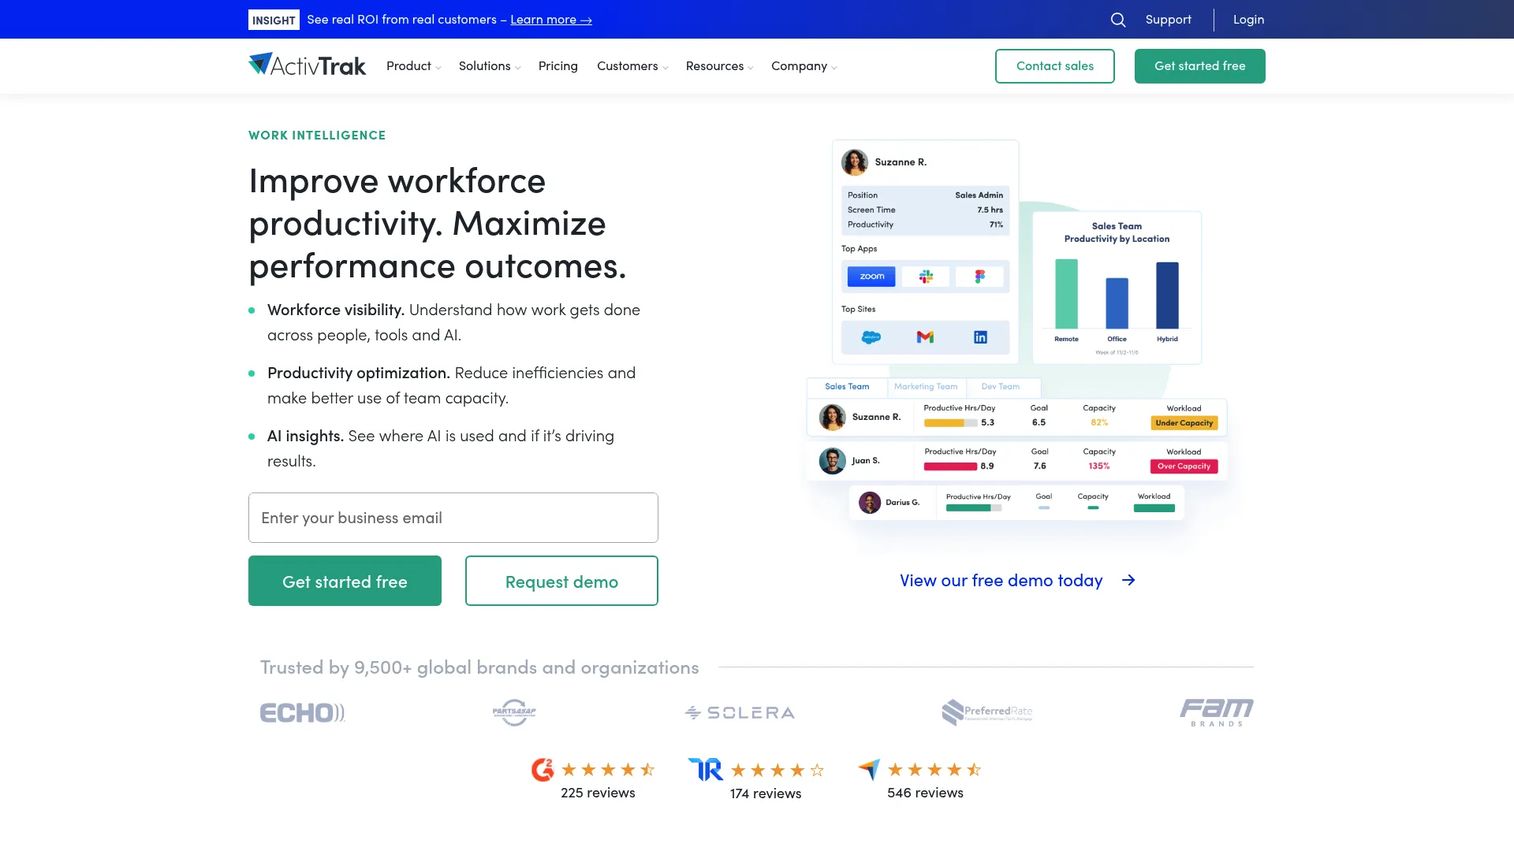Focus the business email input field
The height and width of the screenshot is (851, 1514).
453,518
